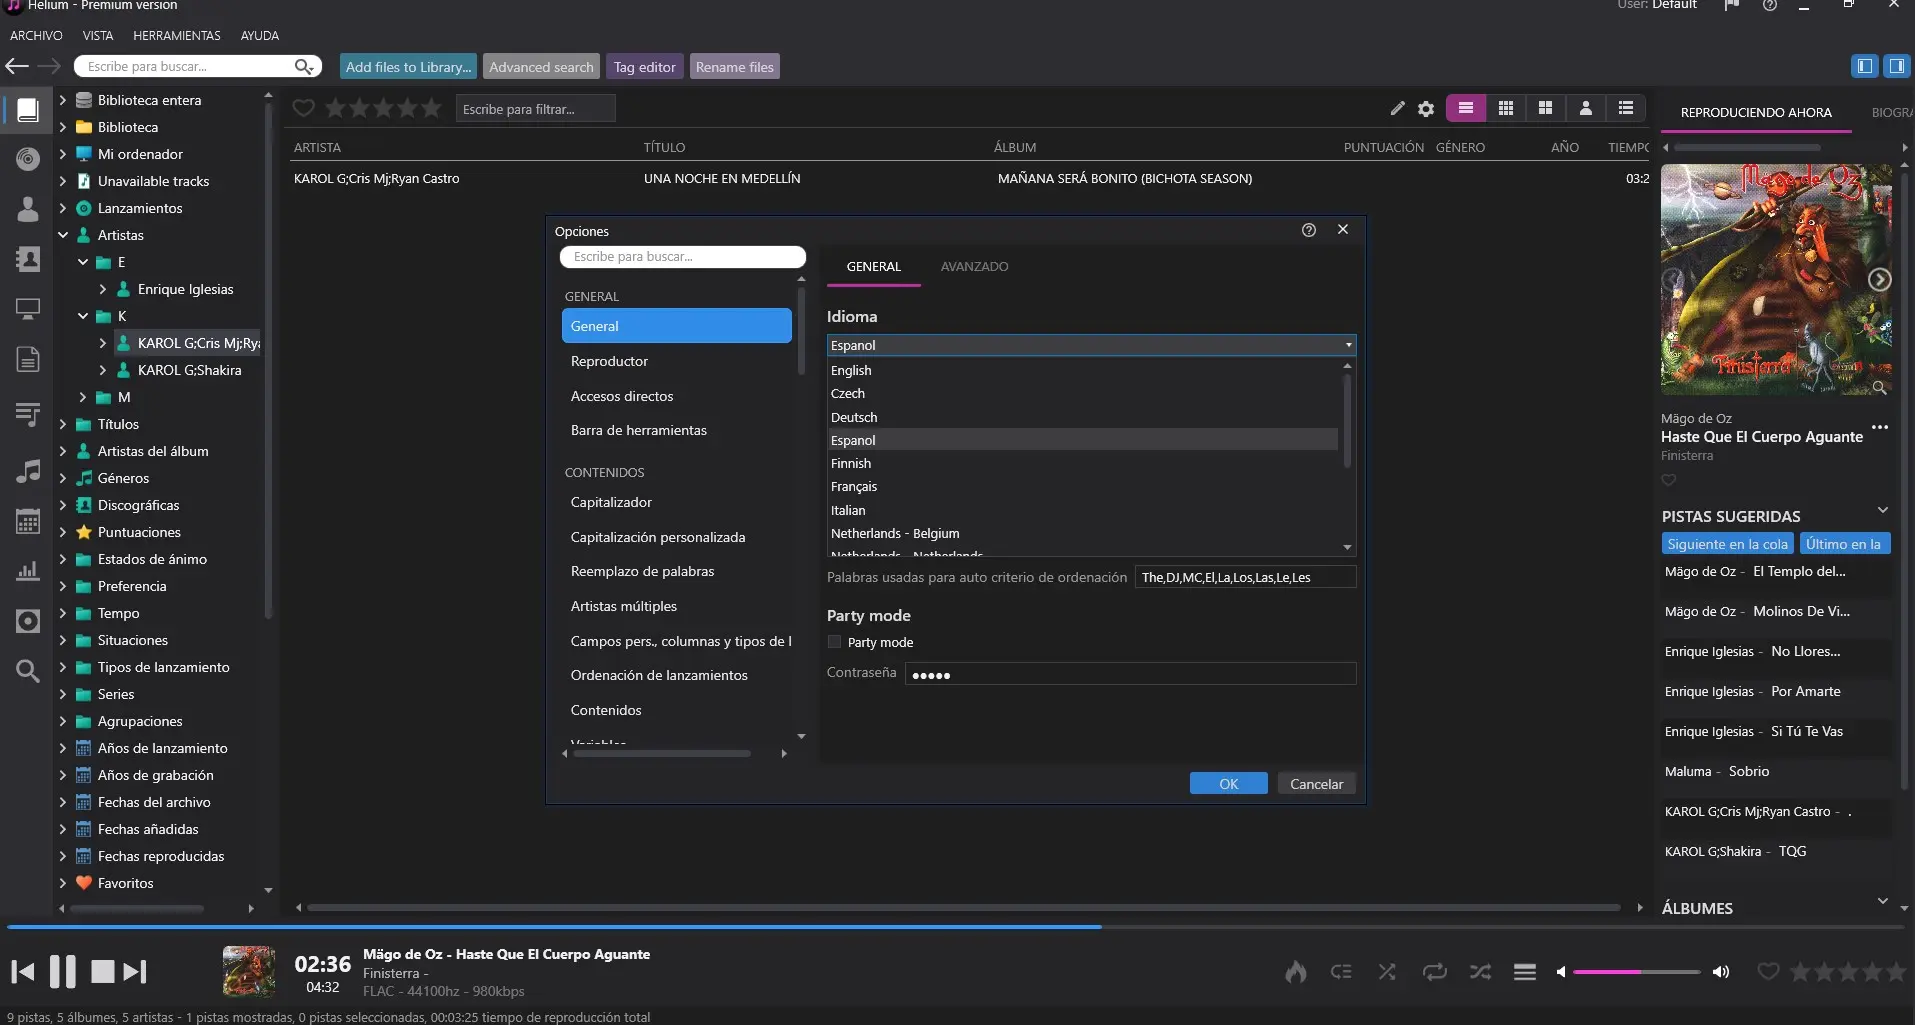This screenshot has height=1025, width=1915.
Task: Pause the current playback
Action: (x=63, y=971)
